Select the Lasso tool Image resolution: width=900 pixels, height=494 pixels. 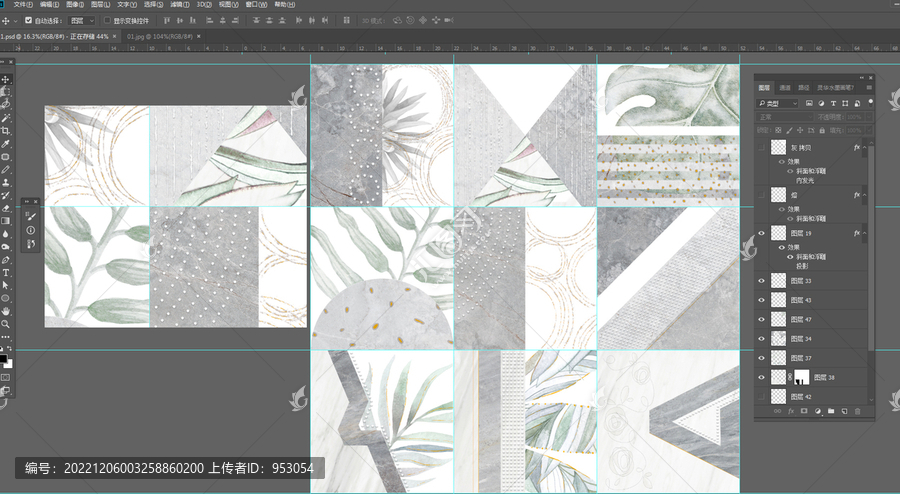(6, 104)
